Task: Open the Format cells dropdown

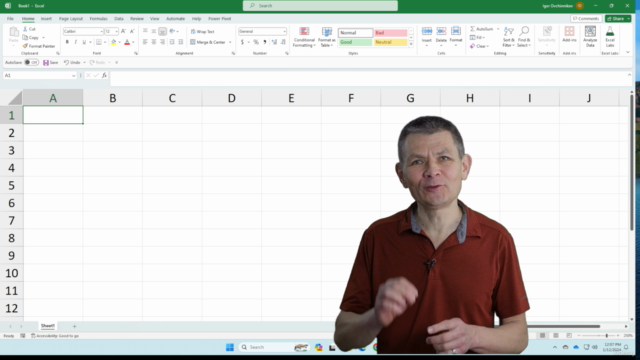Action: point(456,36)
